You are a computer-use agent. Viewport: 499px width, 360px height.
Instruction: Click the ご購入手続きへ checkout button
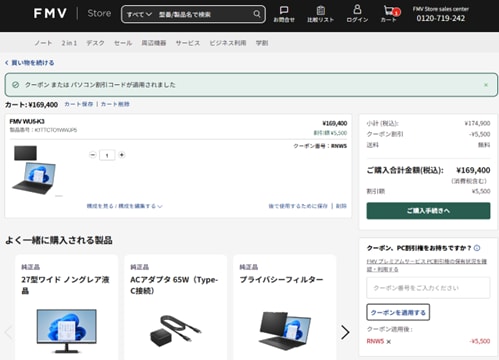click(428, 211)
